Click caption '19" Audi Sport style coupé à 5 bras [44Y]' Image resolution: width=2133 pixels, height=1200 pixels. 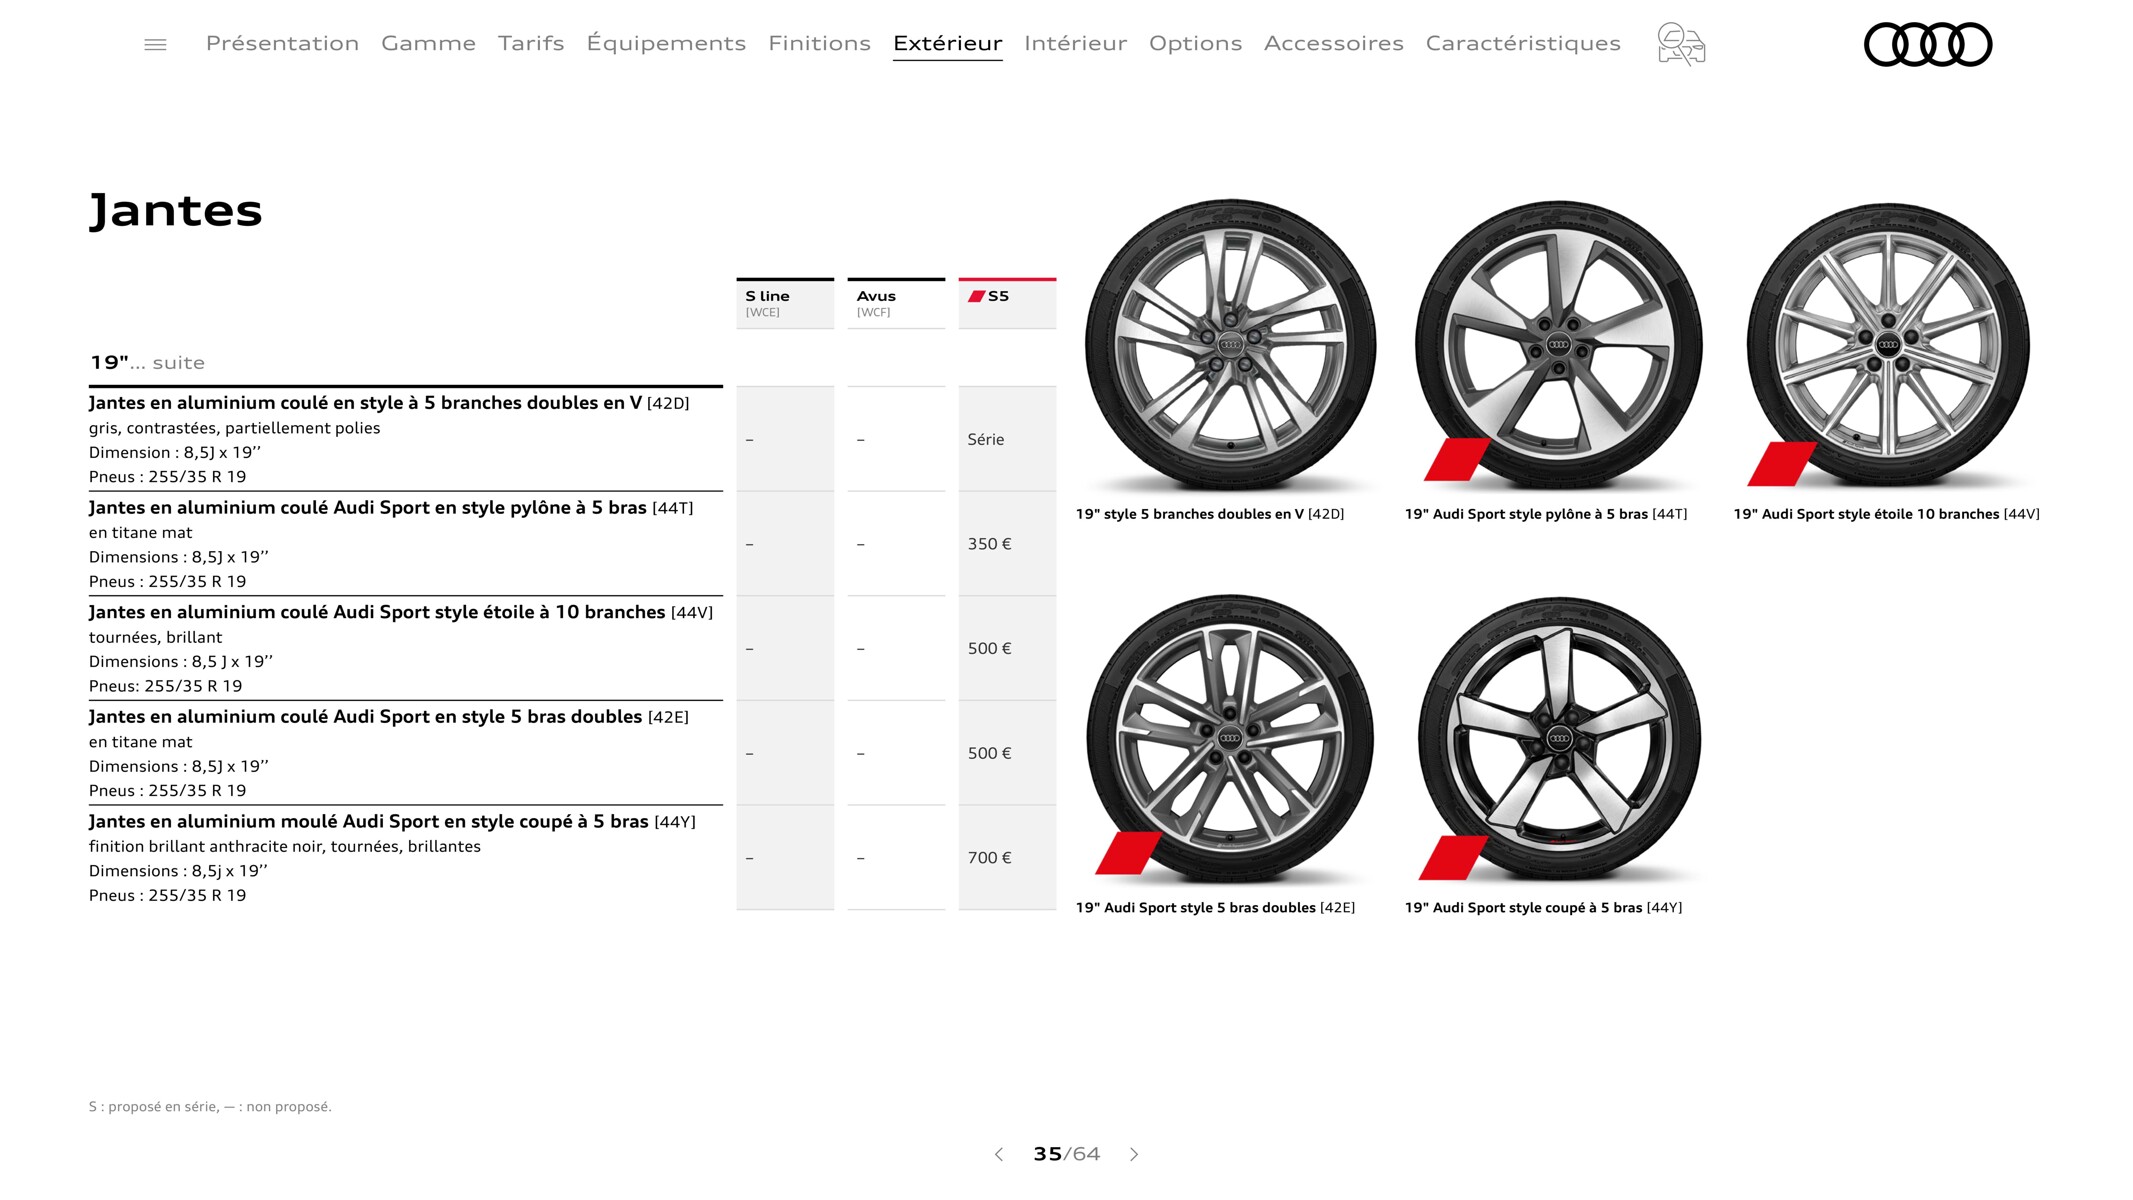click(1544, 908)
